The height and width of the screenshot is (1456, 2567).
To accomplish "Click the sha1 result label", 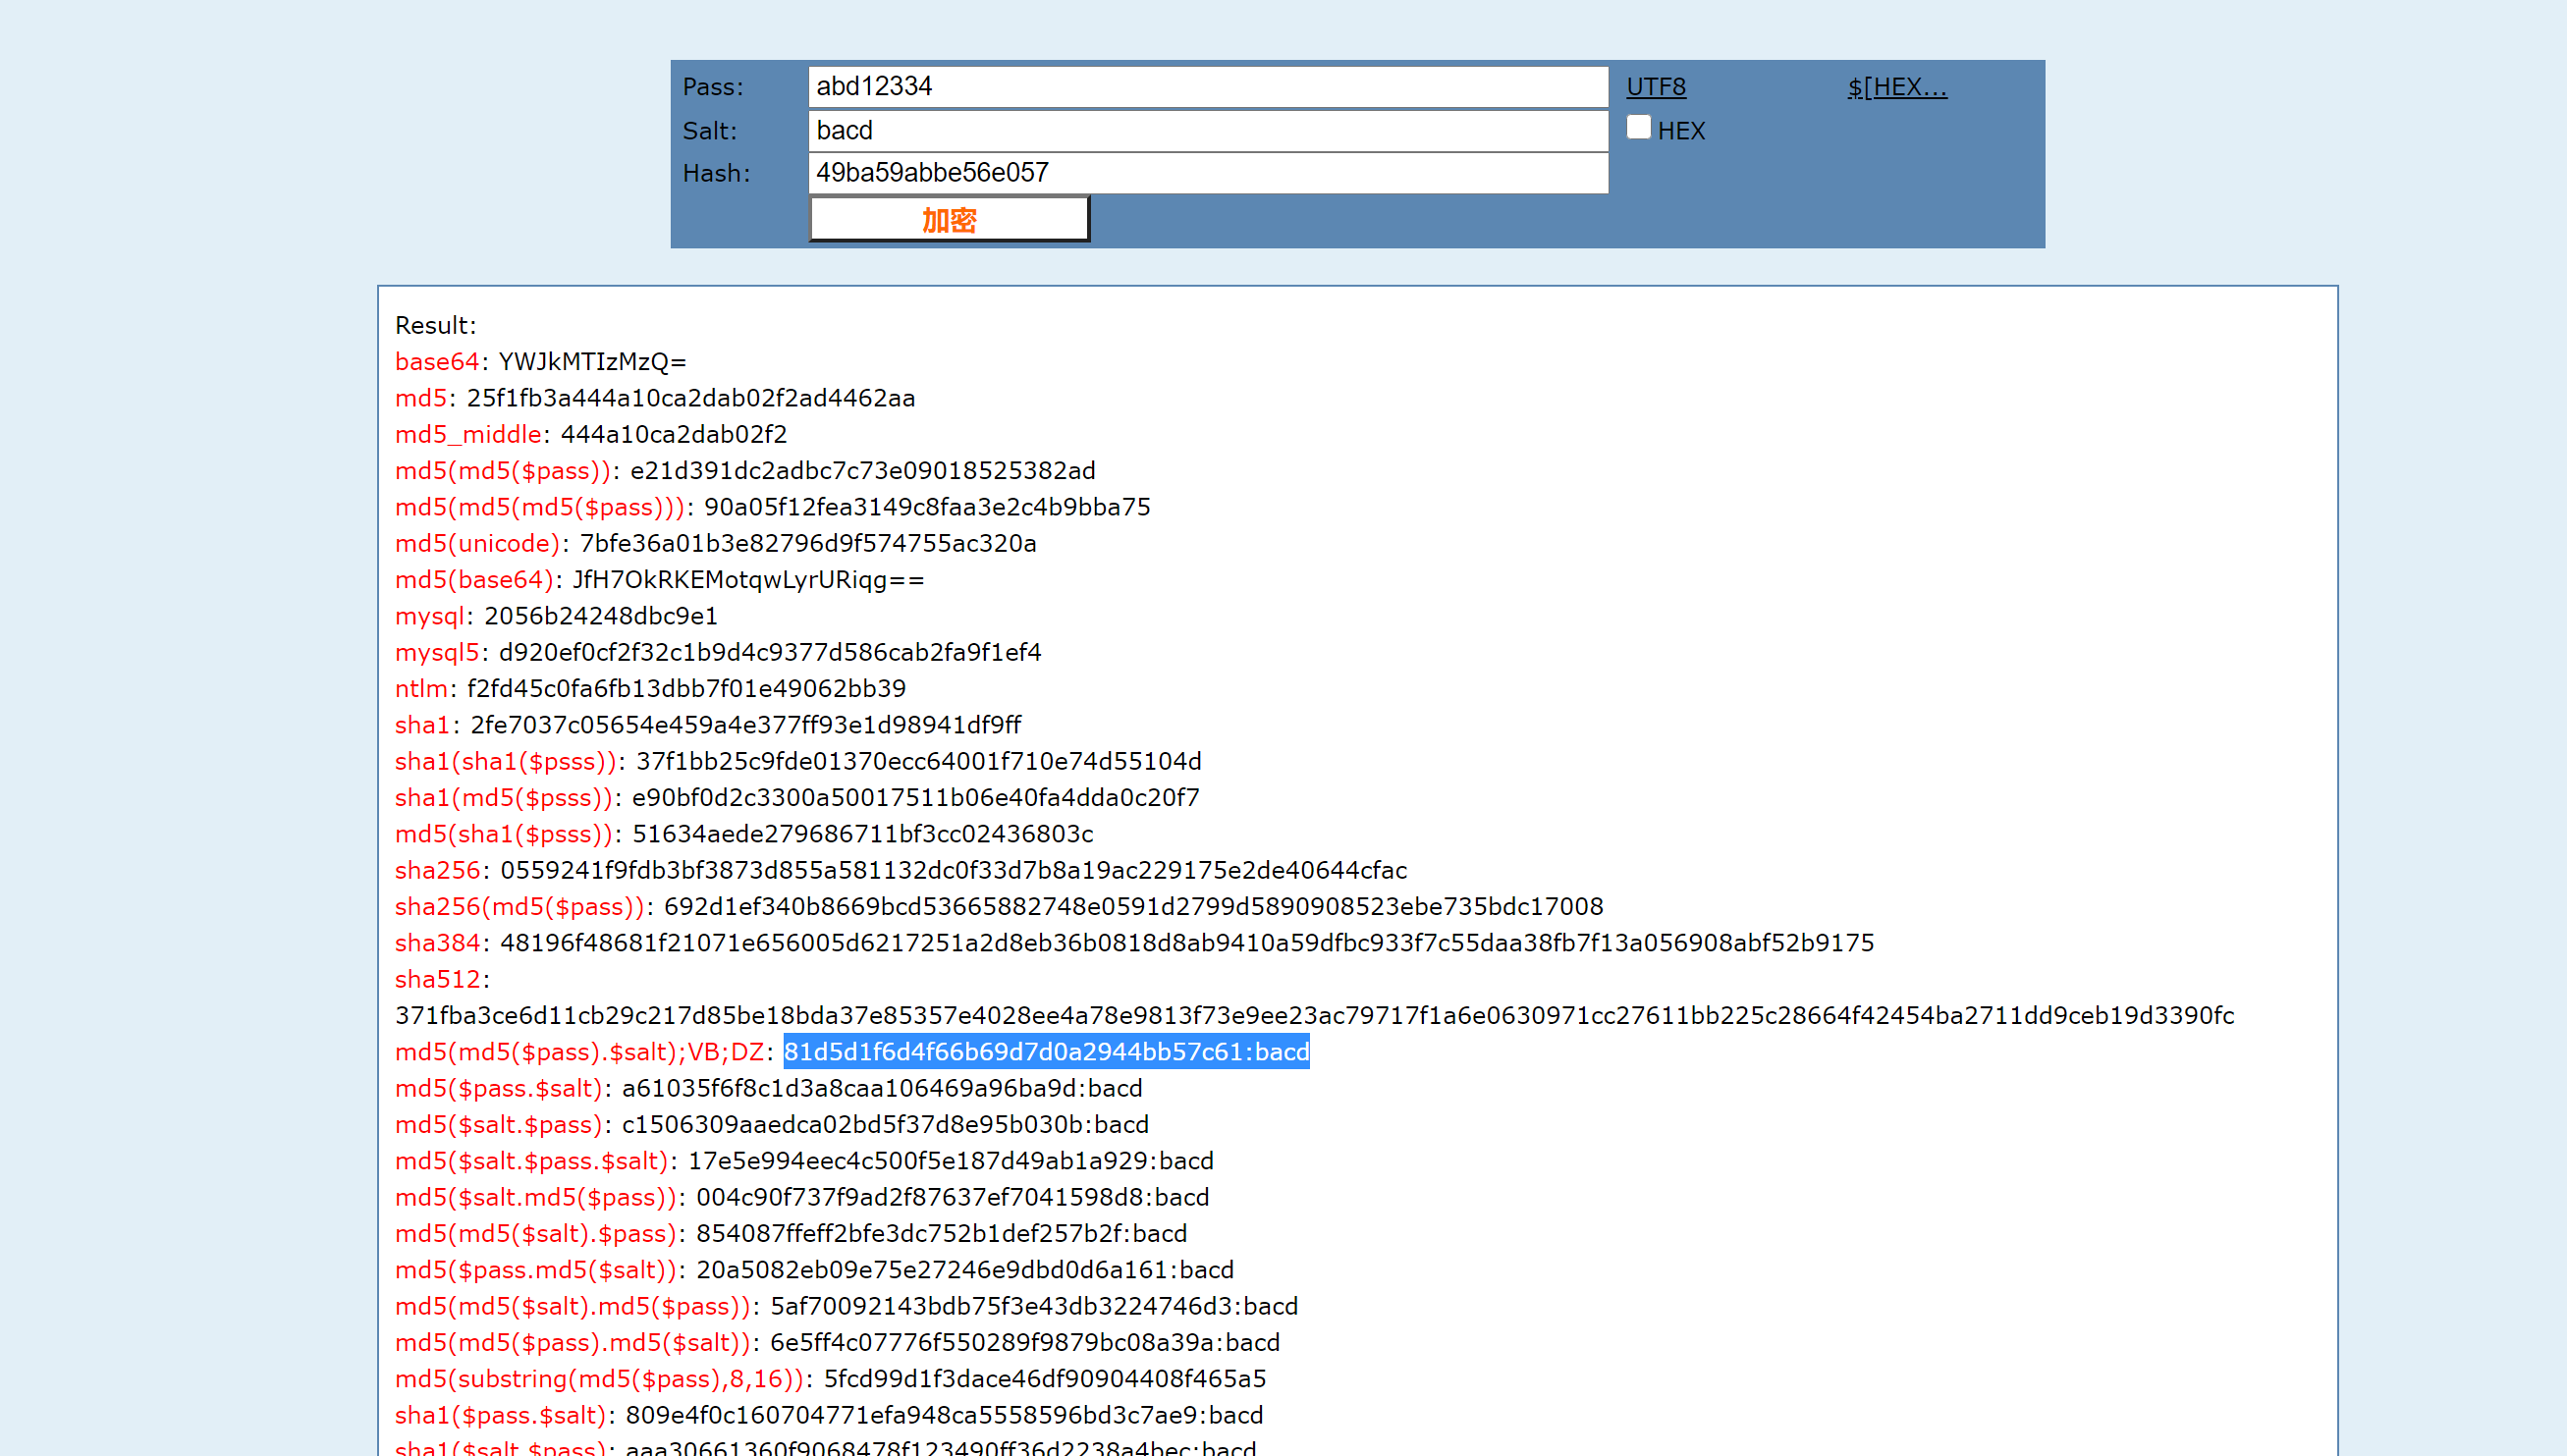I will pyautogui.click(x=422, y=725).
